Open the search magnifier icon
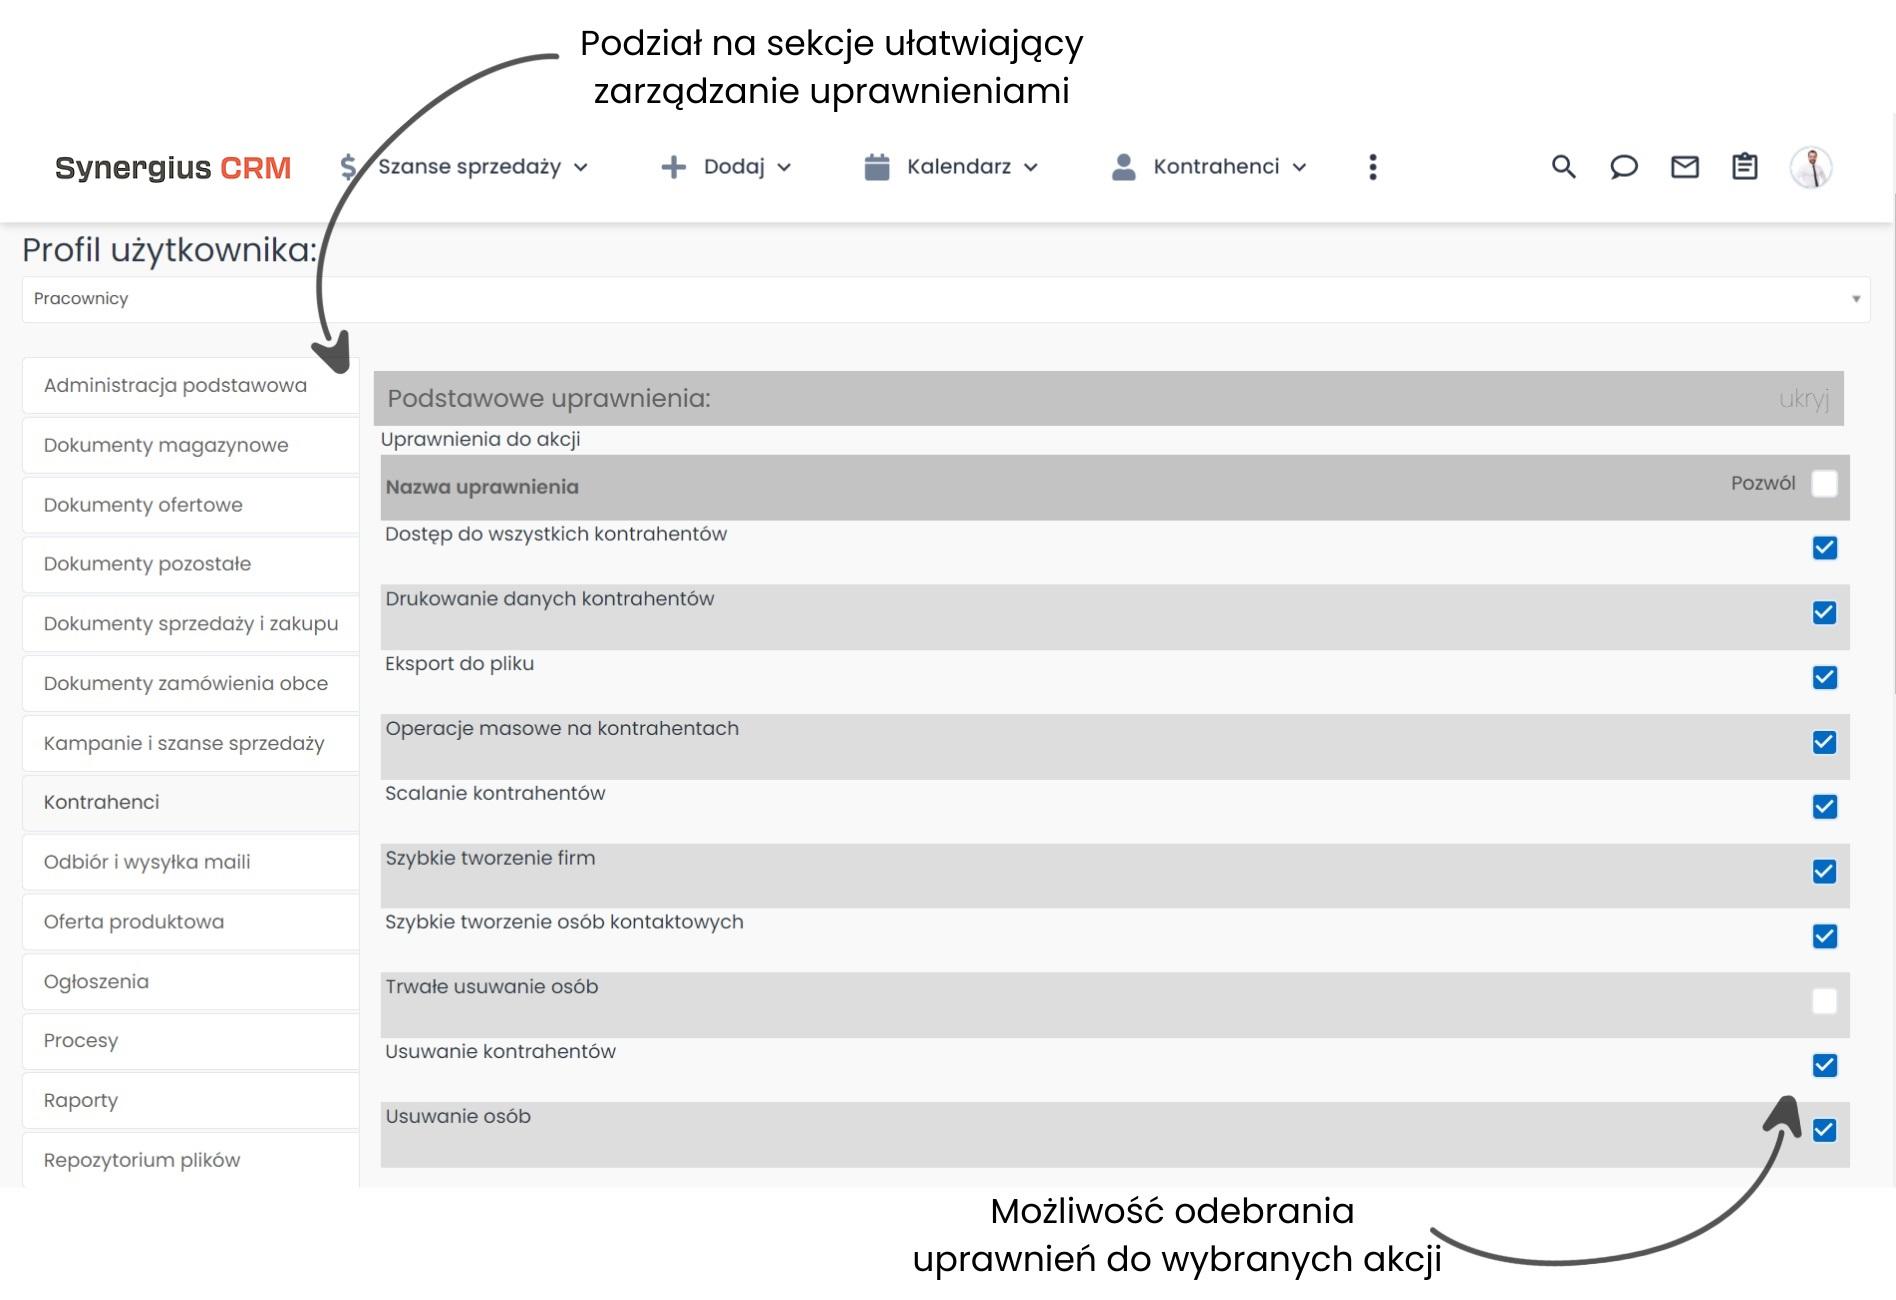Screen dimensions: 1896x1300 pyautogui.click(x=1563, y=167)
